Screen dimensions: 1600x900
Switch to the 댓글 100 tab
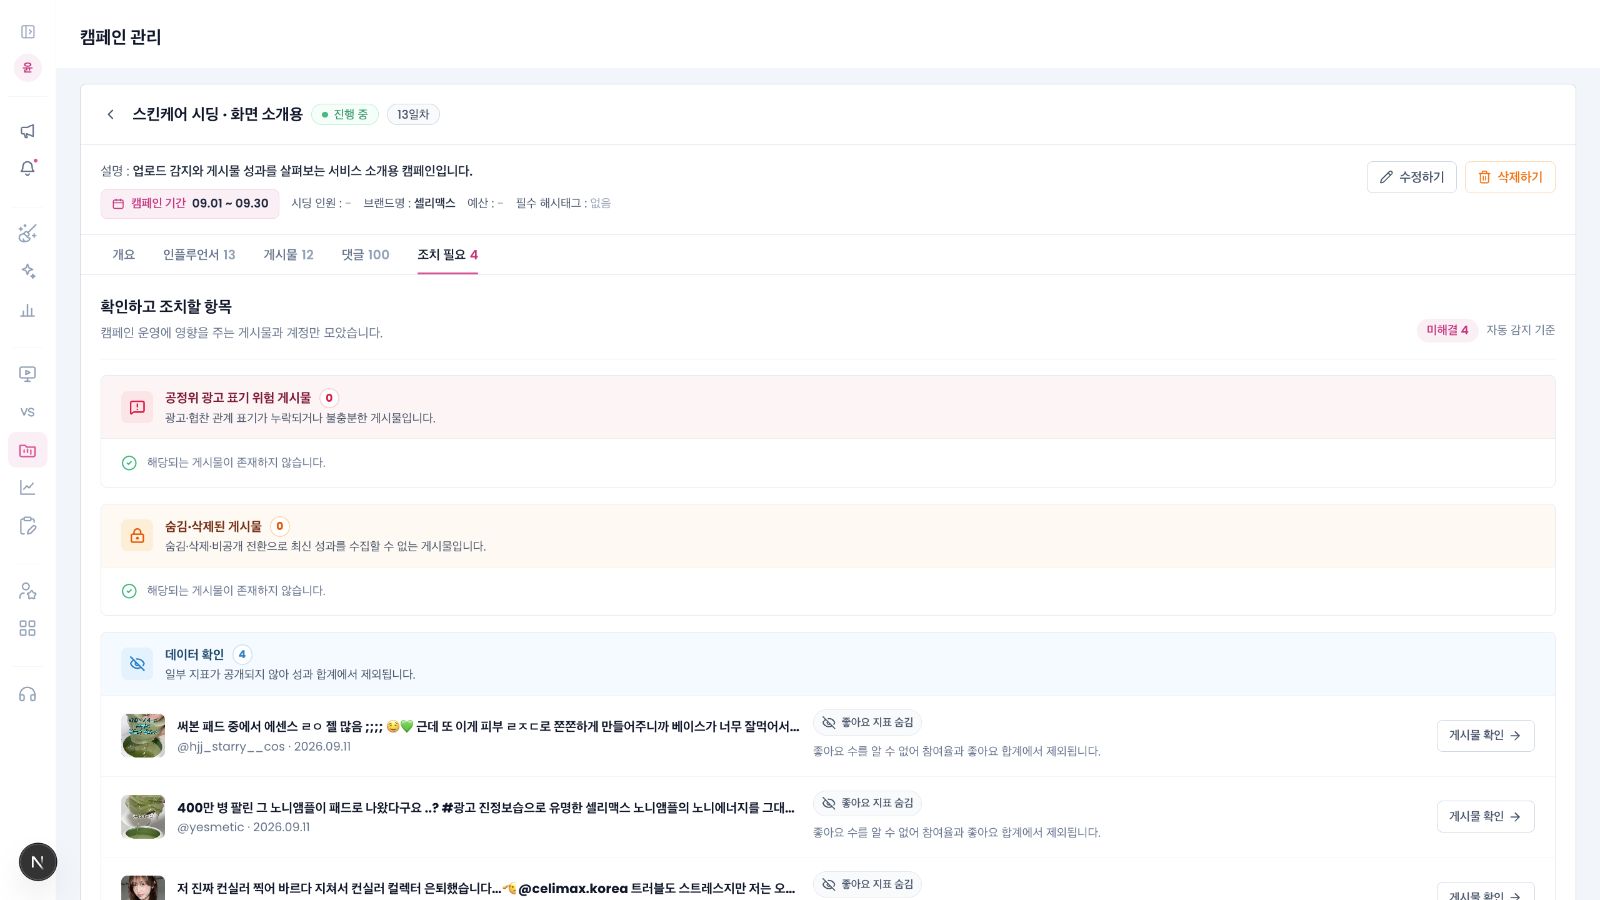(x=366, y=255)
